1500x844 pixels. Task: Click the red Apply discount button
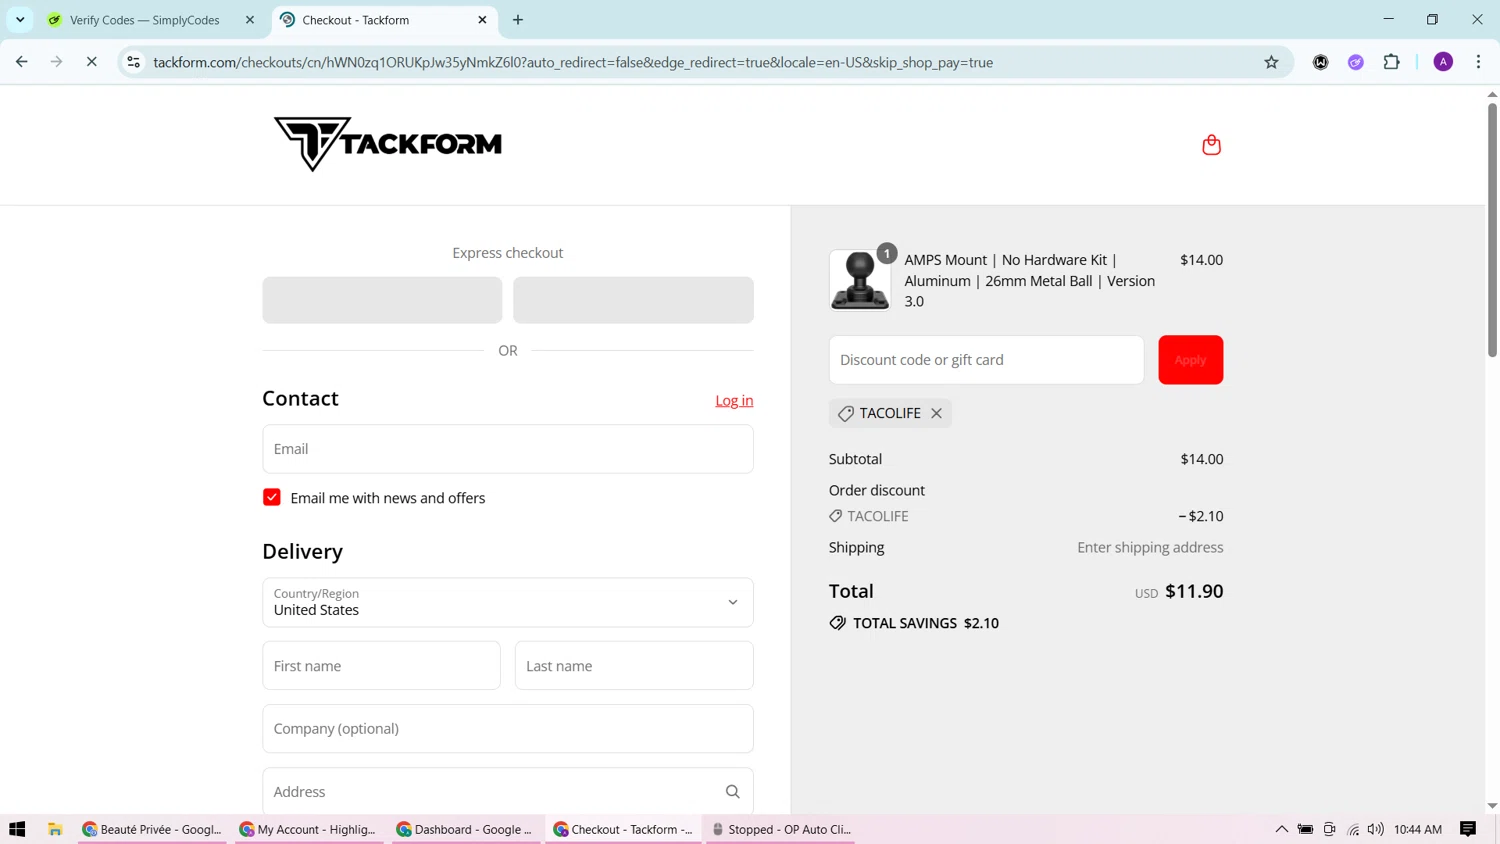tap(1190, 360)
